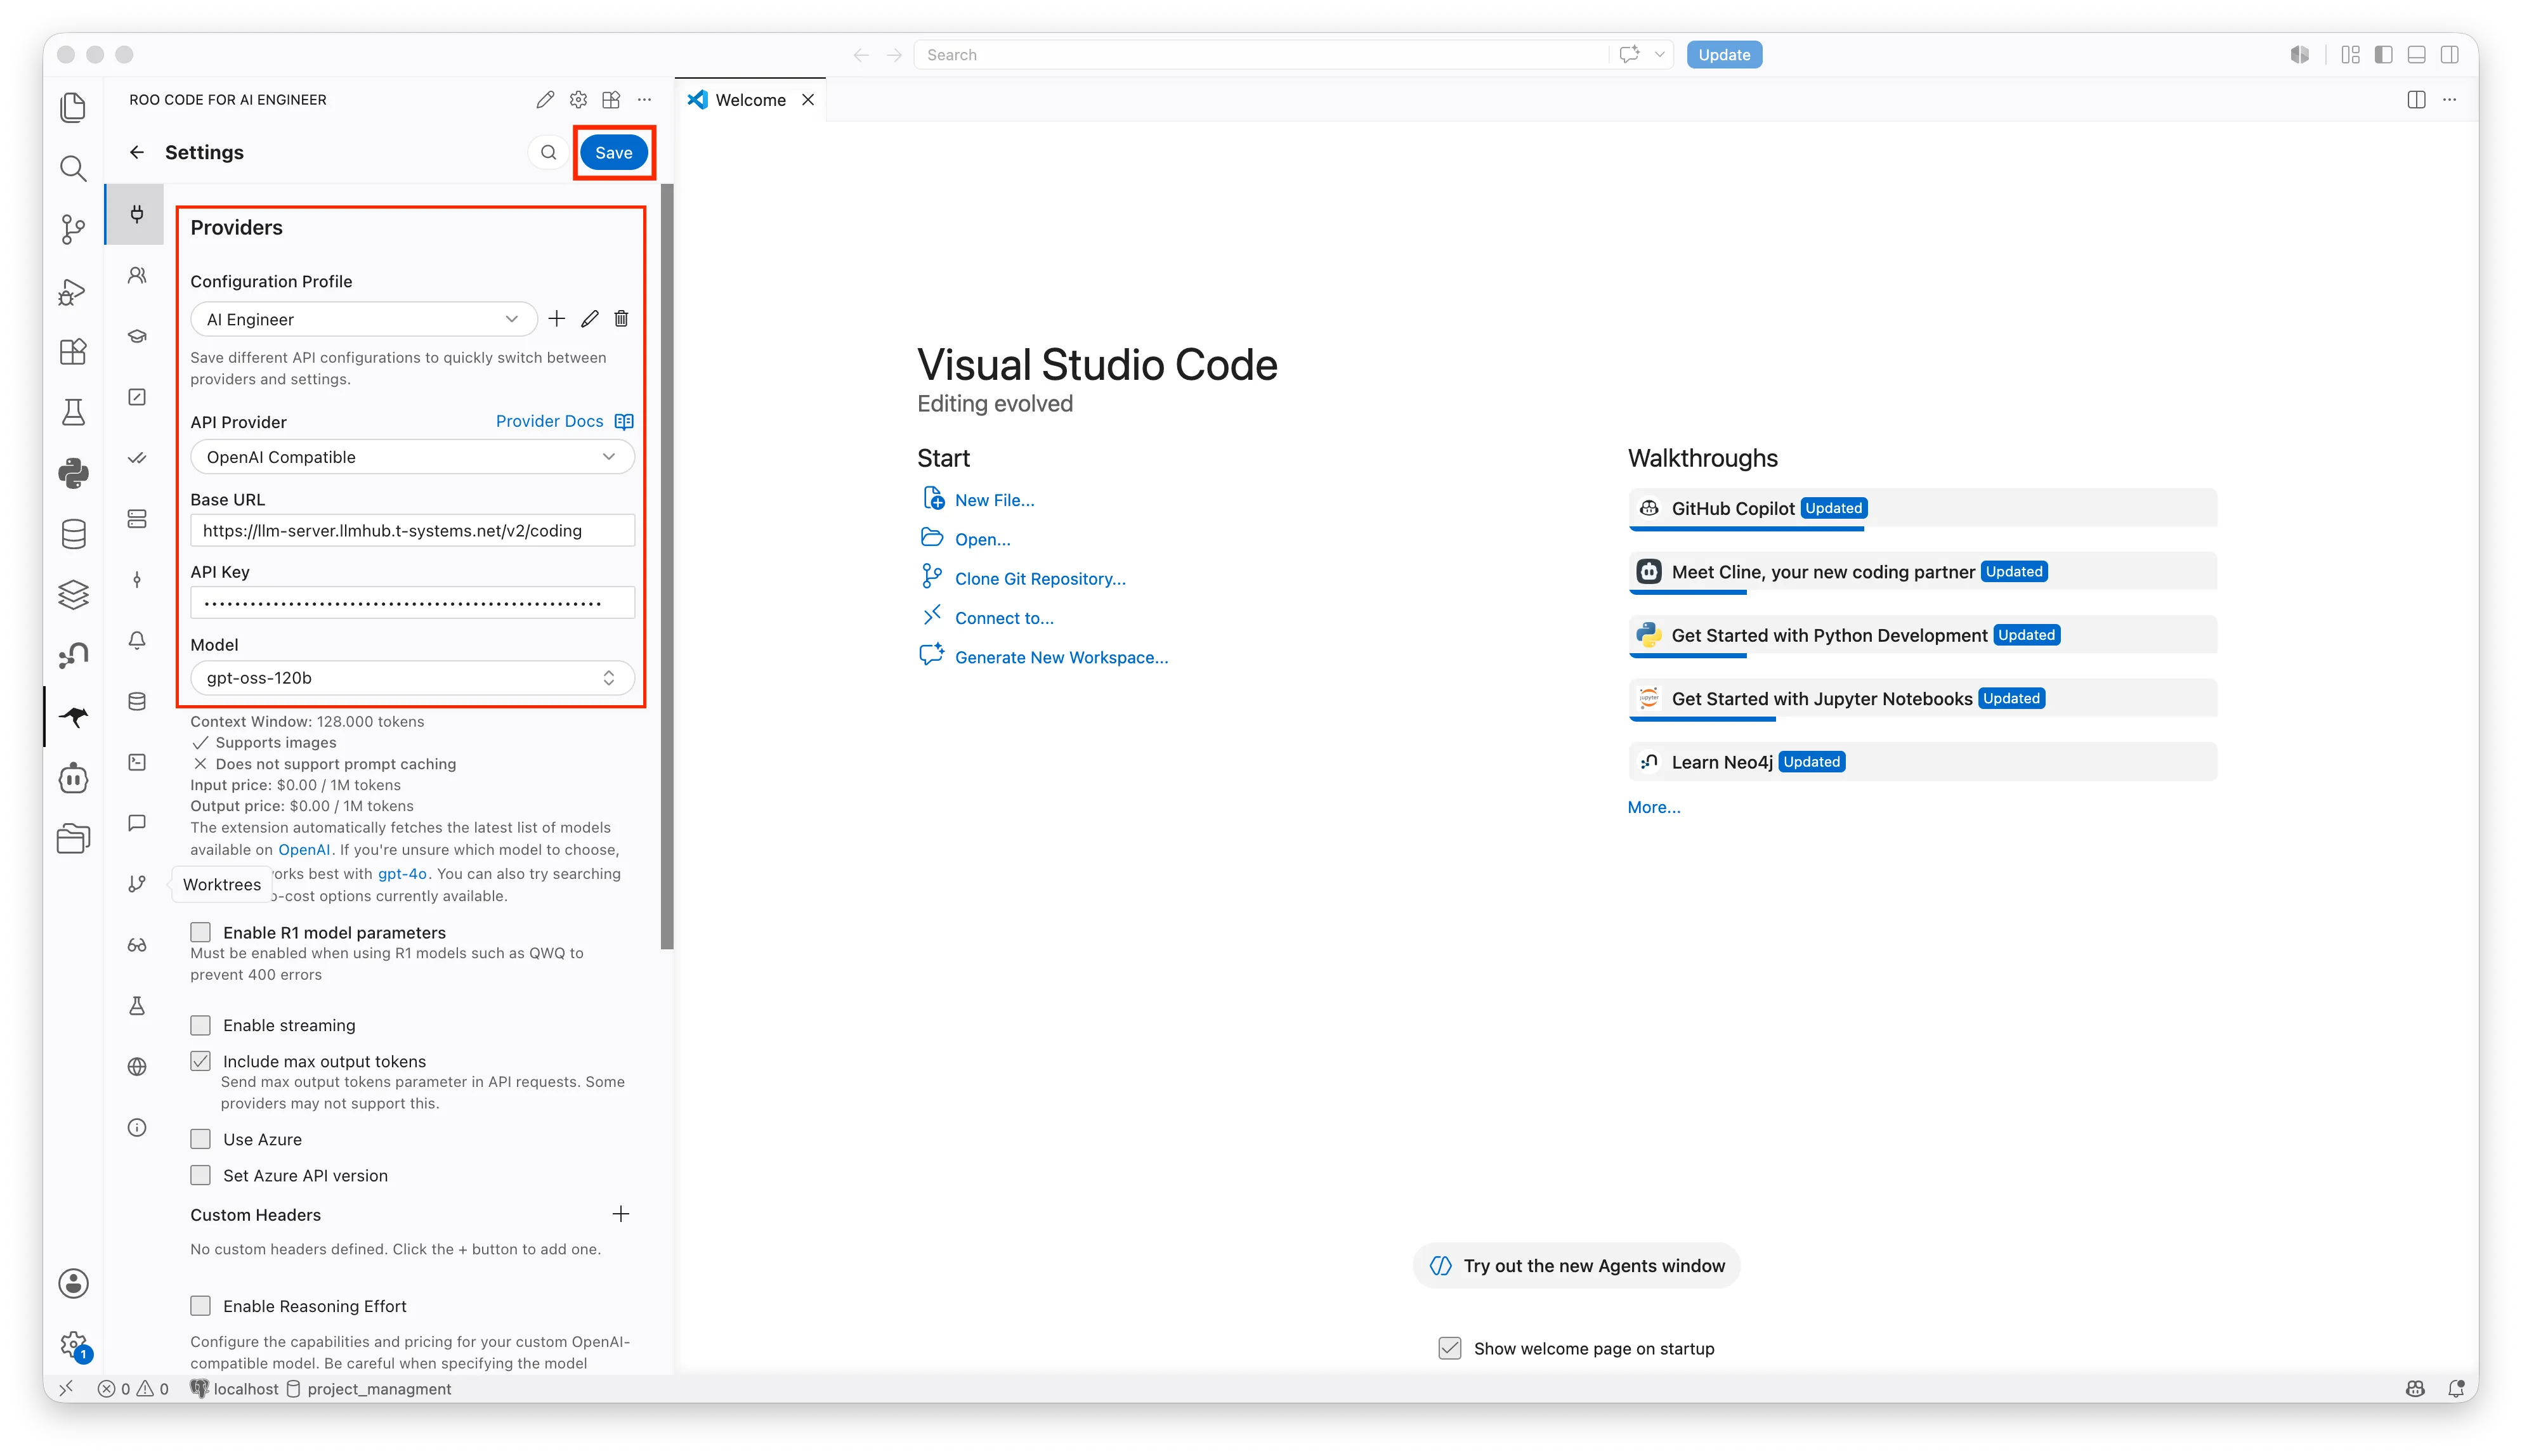This screenshot has width=2522, height=1456.
Task: Save the Roo Code settings
Action: coord(613,153)
